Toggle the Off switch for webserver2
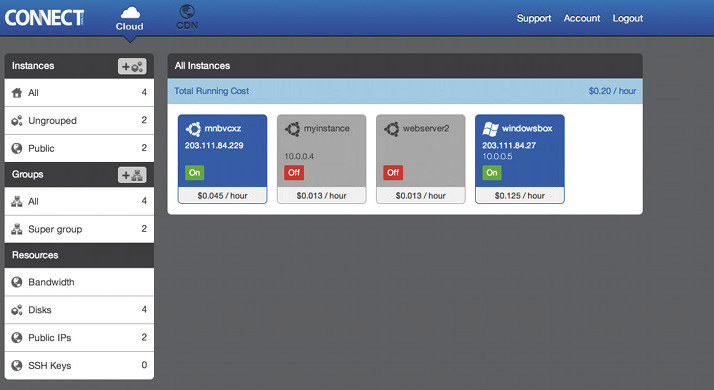 [393, 173]
